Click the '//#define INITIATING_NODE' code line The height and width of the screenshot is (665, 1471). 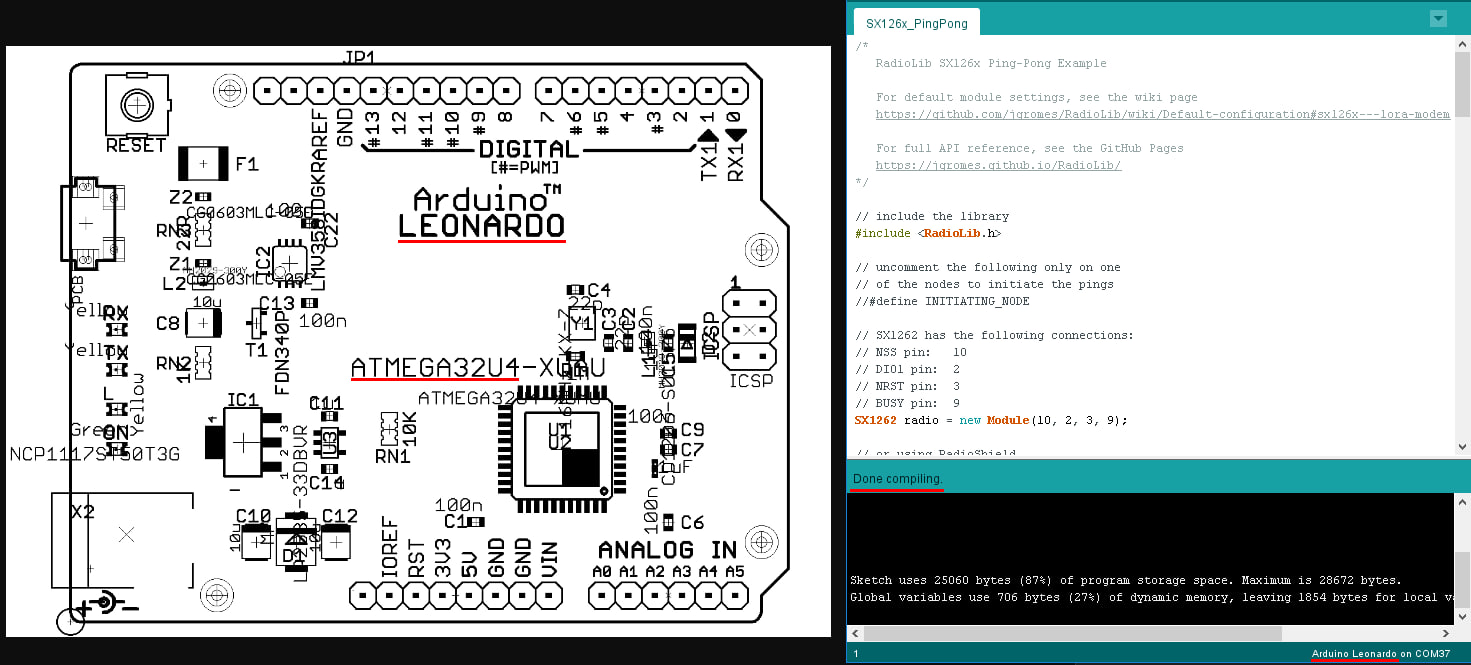tap(942, 301)
